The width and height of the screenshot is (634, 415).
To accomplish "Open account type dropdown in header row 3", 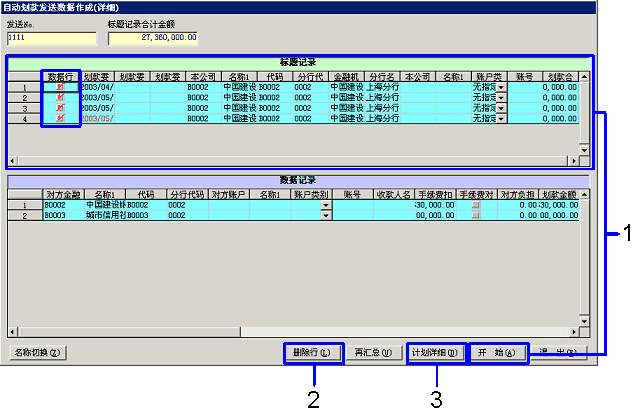I will point(502,108).
